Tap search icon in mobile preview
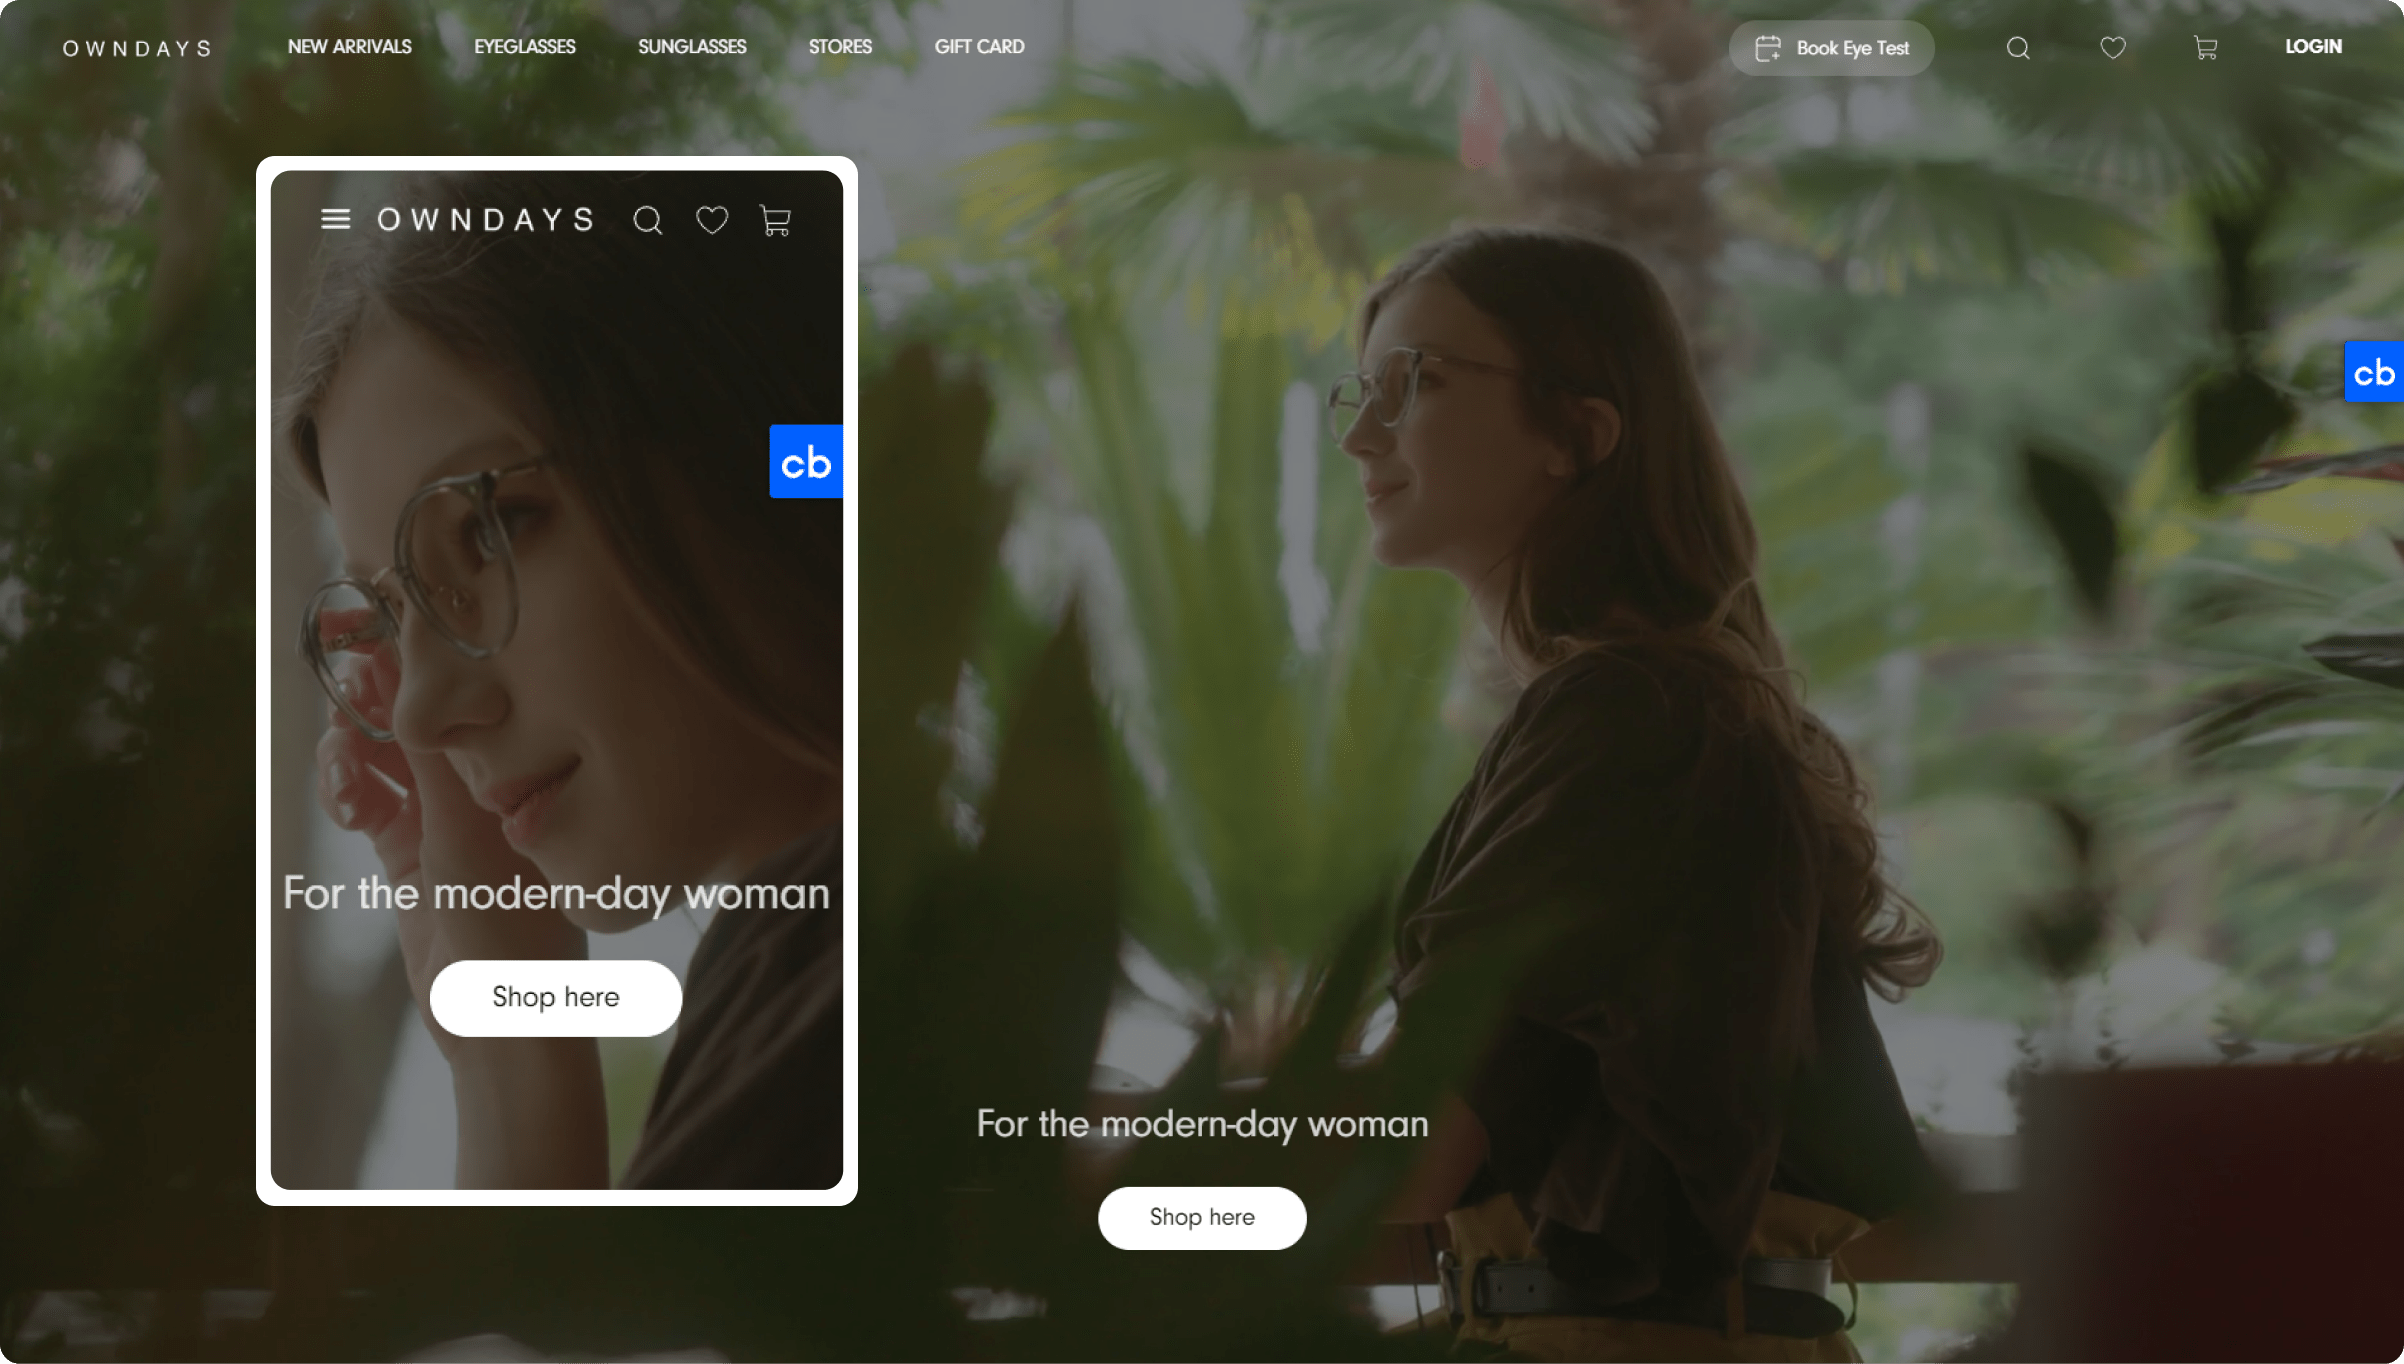The width and height of the screenshot is (2404, 1364). (648, 220)
